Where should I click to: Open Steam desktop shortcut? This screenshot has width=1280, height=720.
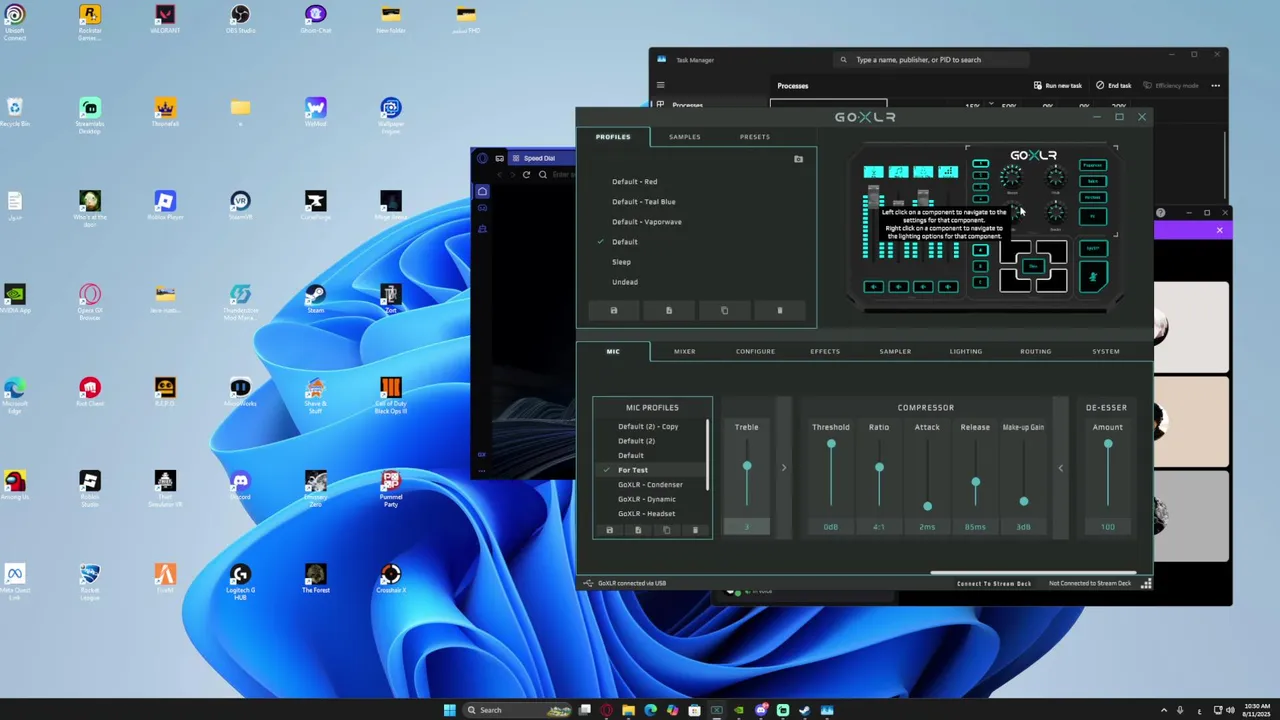tap(315, 299)
